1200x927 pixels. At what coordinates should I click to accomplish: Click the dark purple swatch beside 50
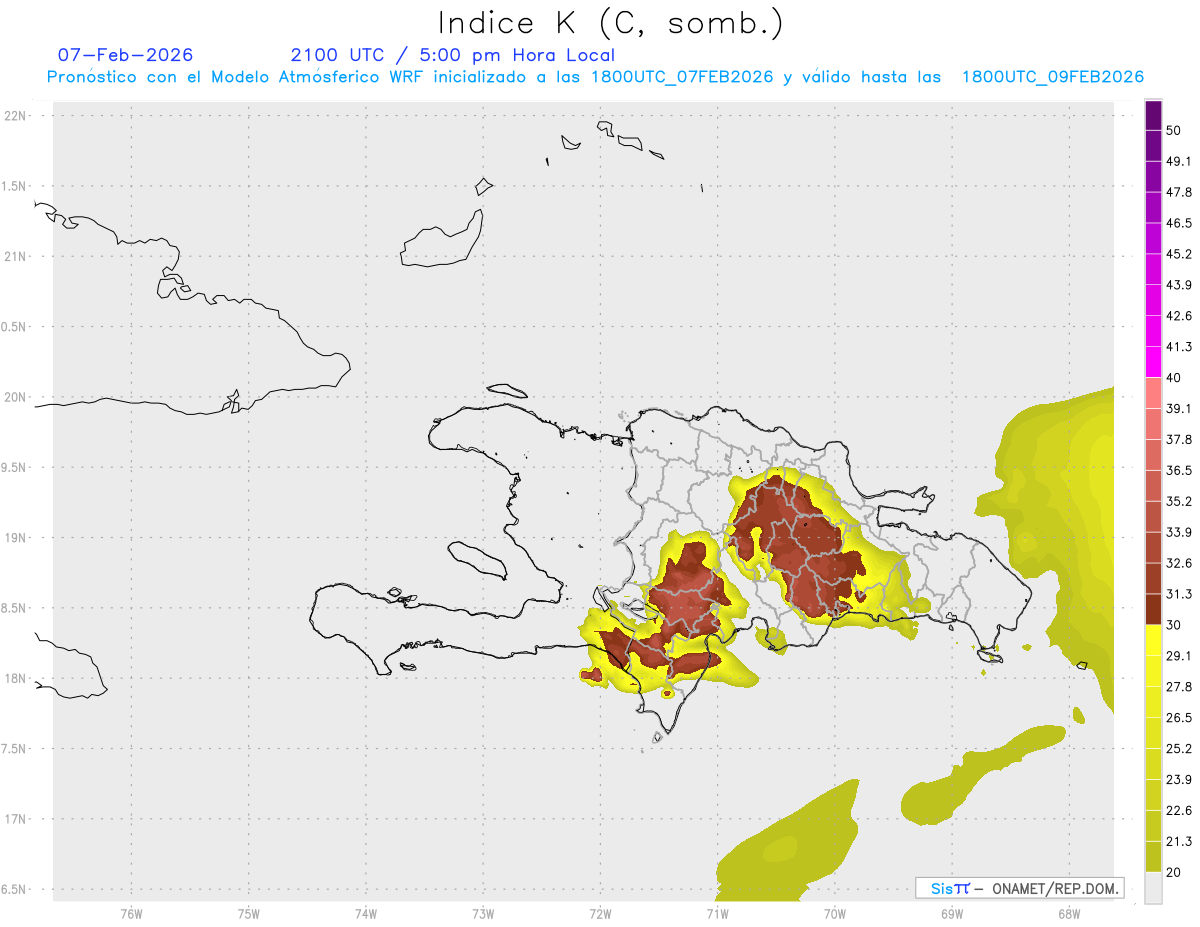(1154, 116)
